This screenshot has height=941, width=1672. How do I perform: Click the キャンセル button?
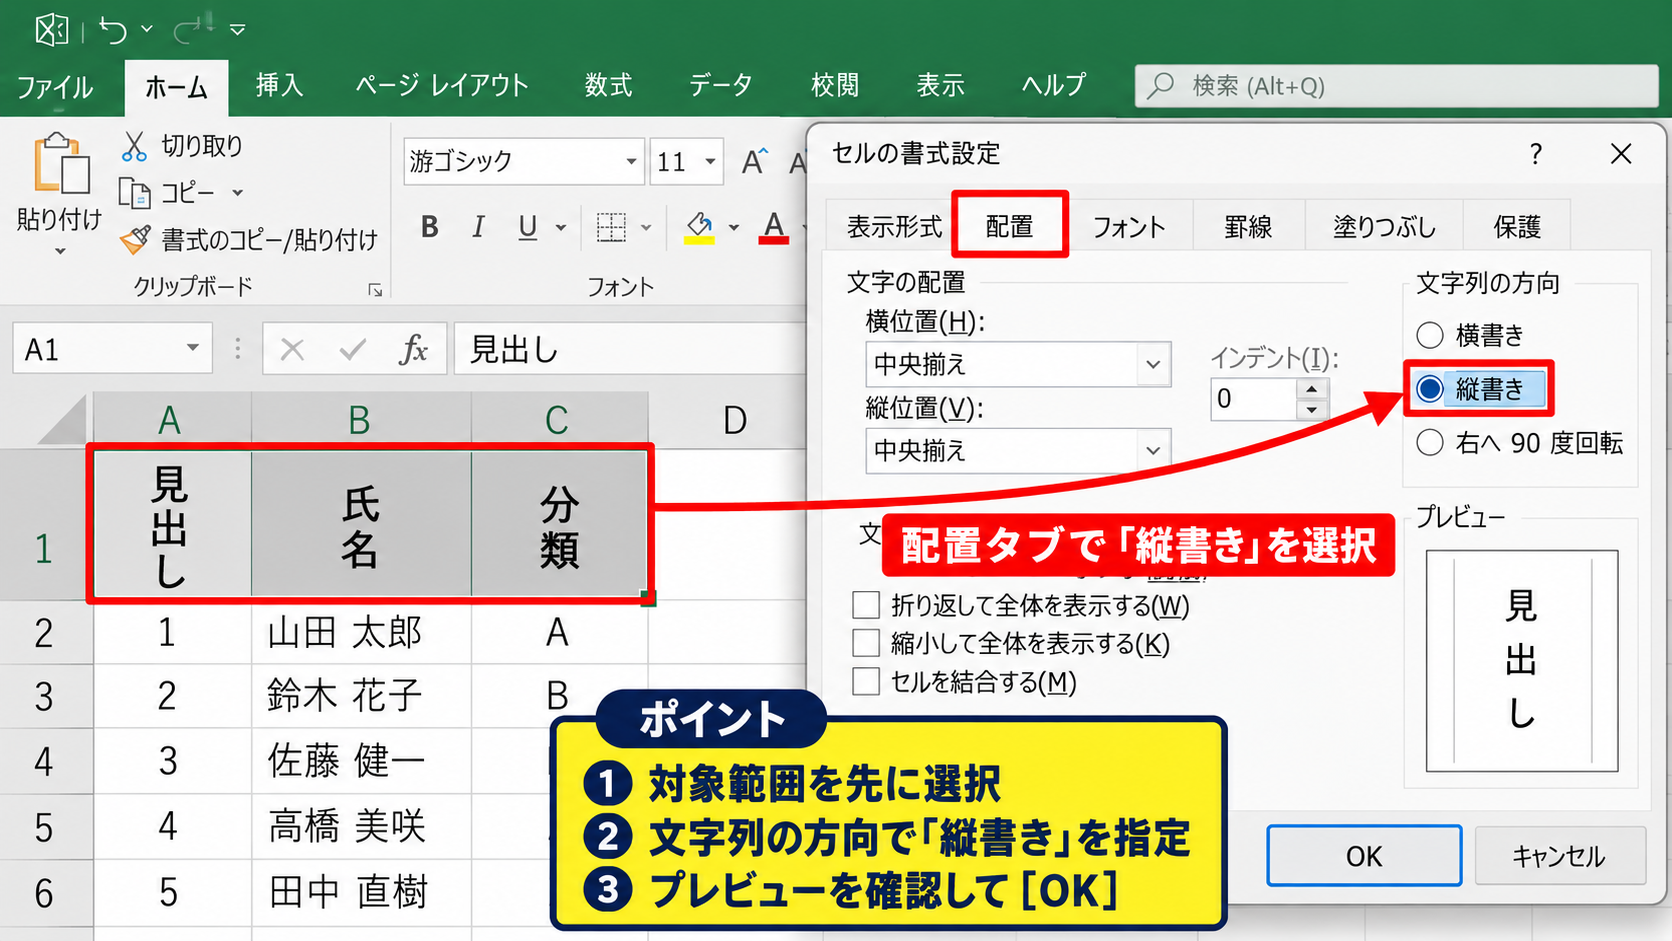pos(1559,856)
